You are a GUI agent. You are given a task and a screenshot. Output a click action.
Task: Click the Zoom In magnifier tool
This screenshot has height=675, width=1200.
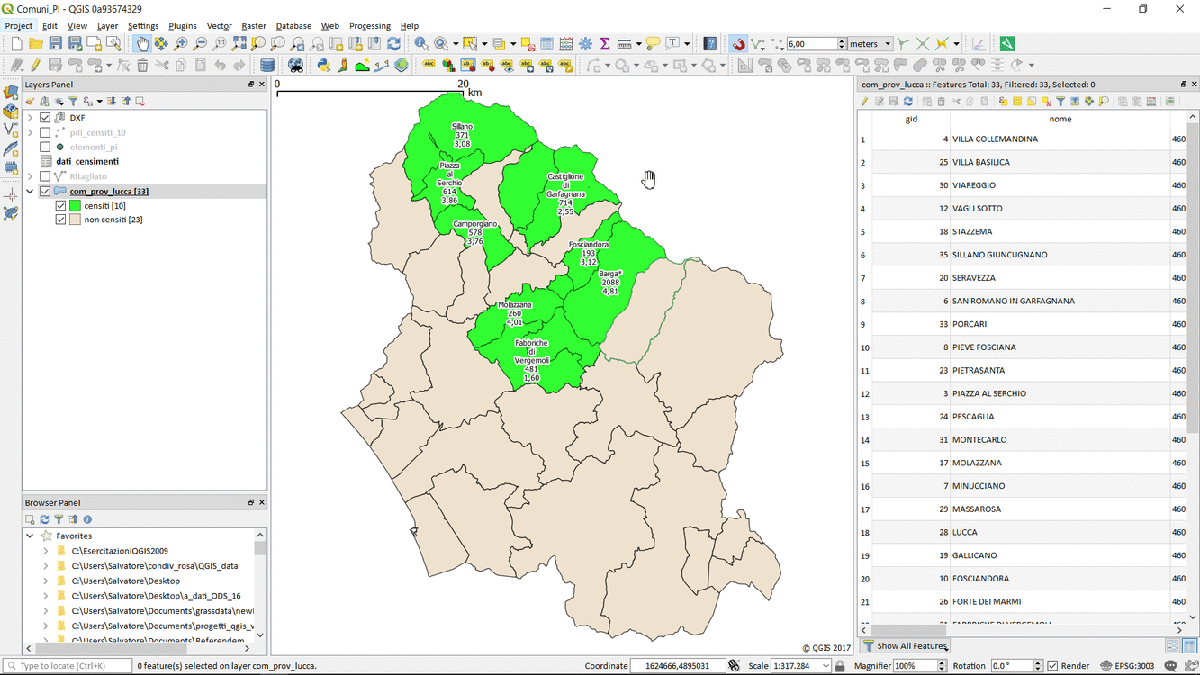click(181, 44)
